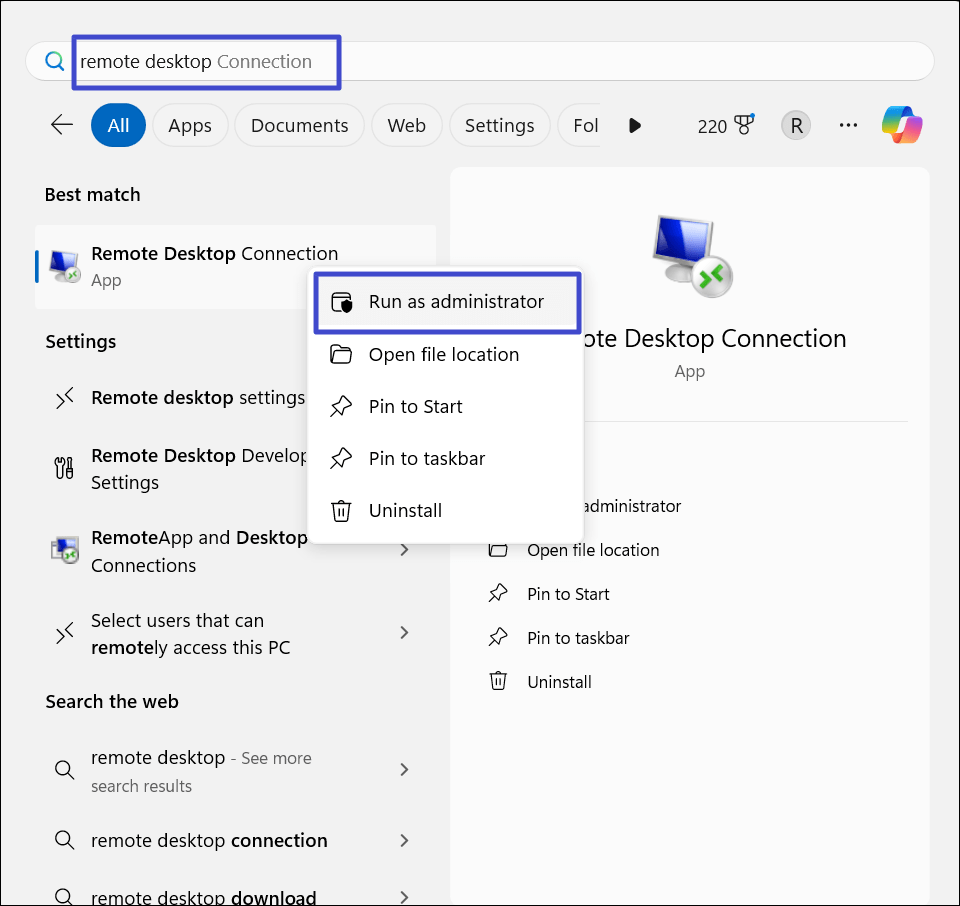Switch to the Documents filter tab
This screenshot has height=906, width=960.
point(299,124)
